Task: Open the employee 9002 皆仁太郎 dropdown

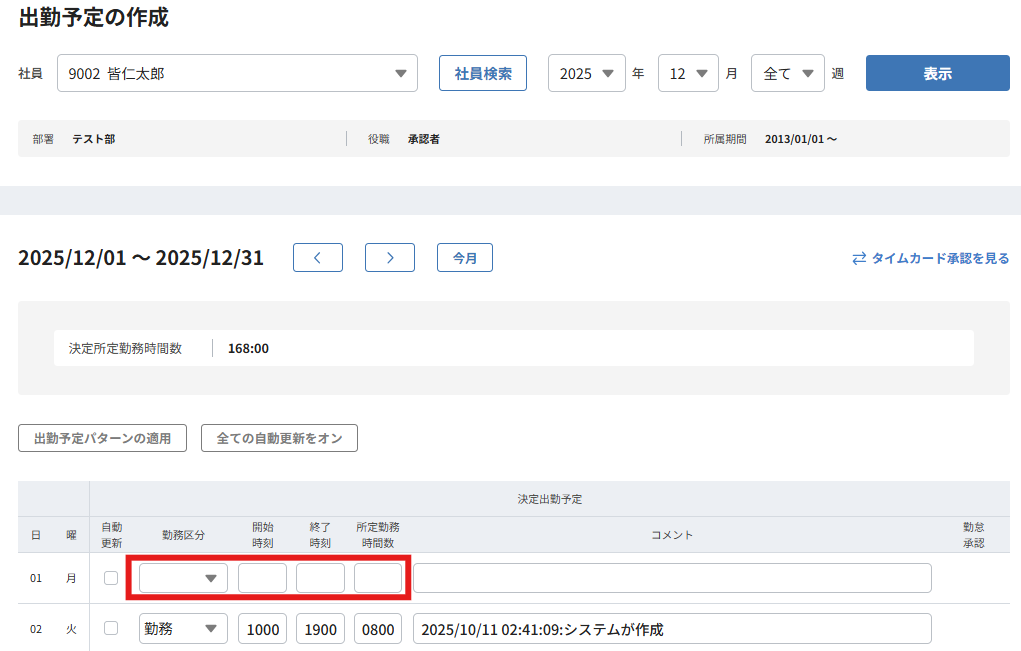Action: tap(237, 73)
